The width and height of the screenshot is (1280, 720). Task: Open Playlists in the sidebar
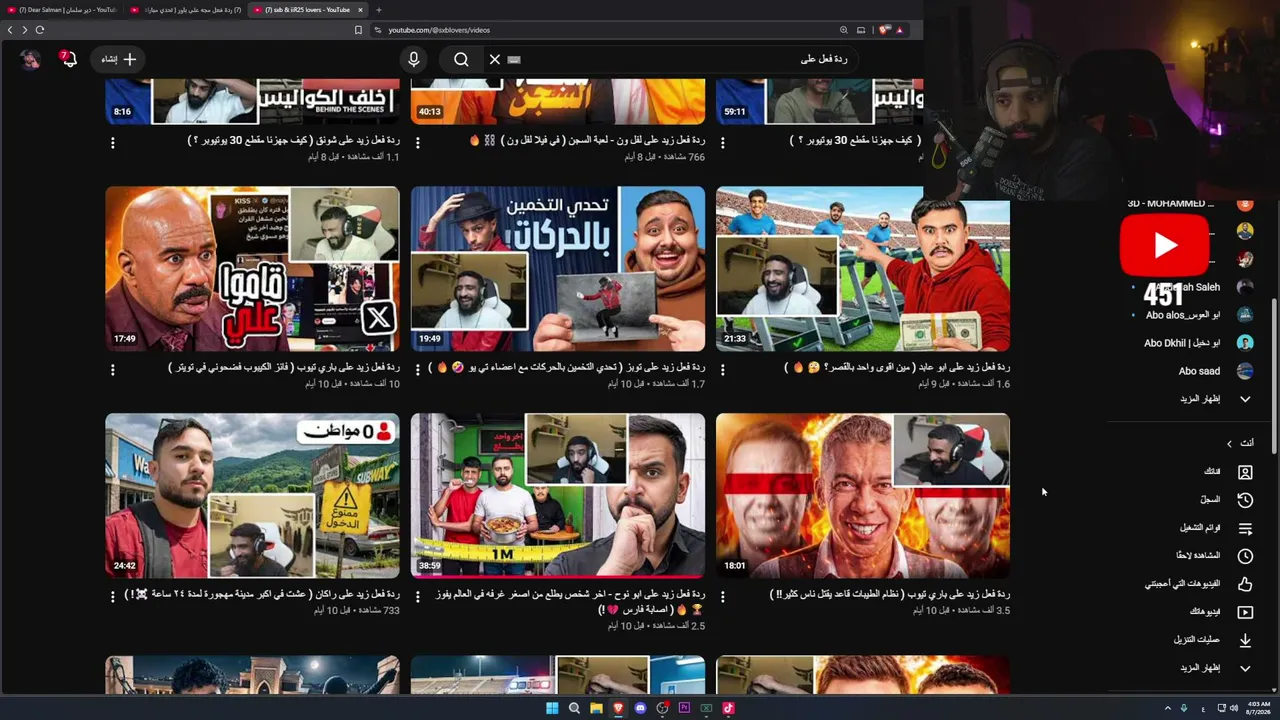[x=1216, y=528]
